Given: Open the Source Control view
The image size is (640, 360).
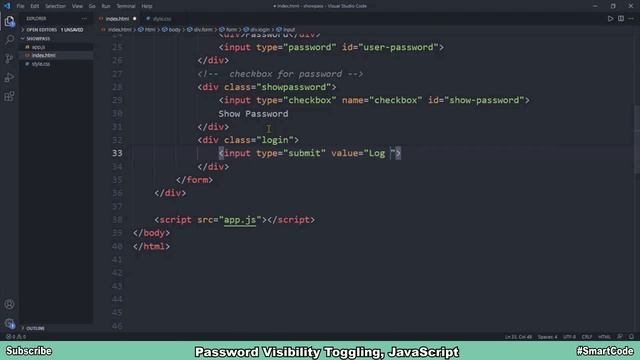Looking at the screenshot, I should (x=9, y=58).
